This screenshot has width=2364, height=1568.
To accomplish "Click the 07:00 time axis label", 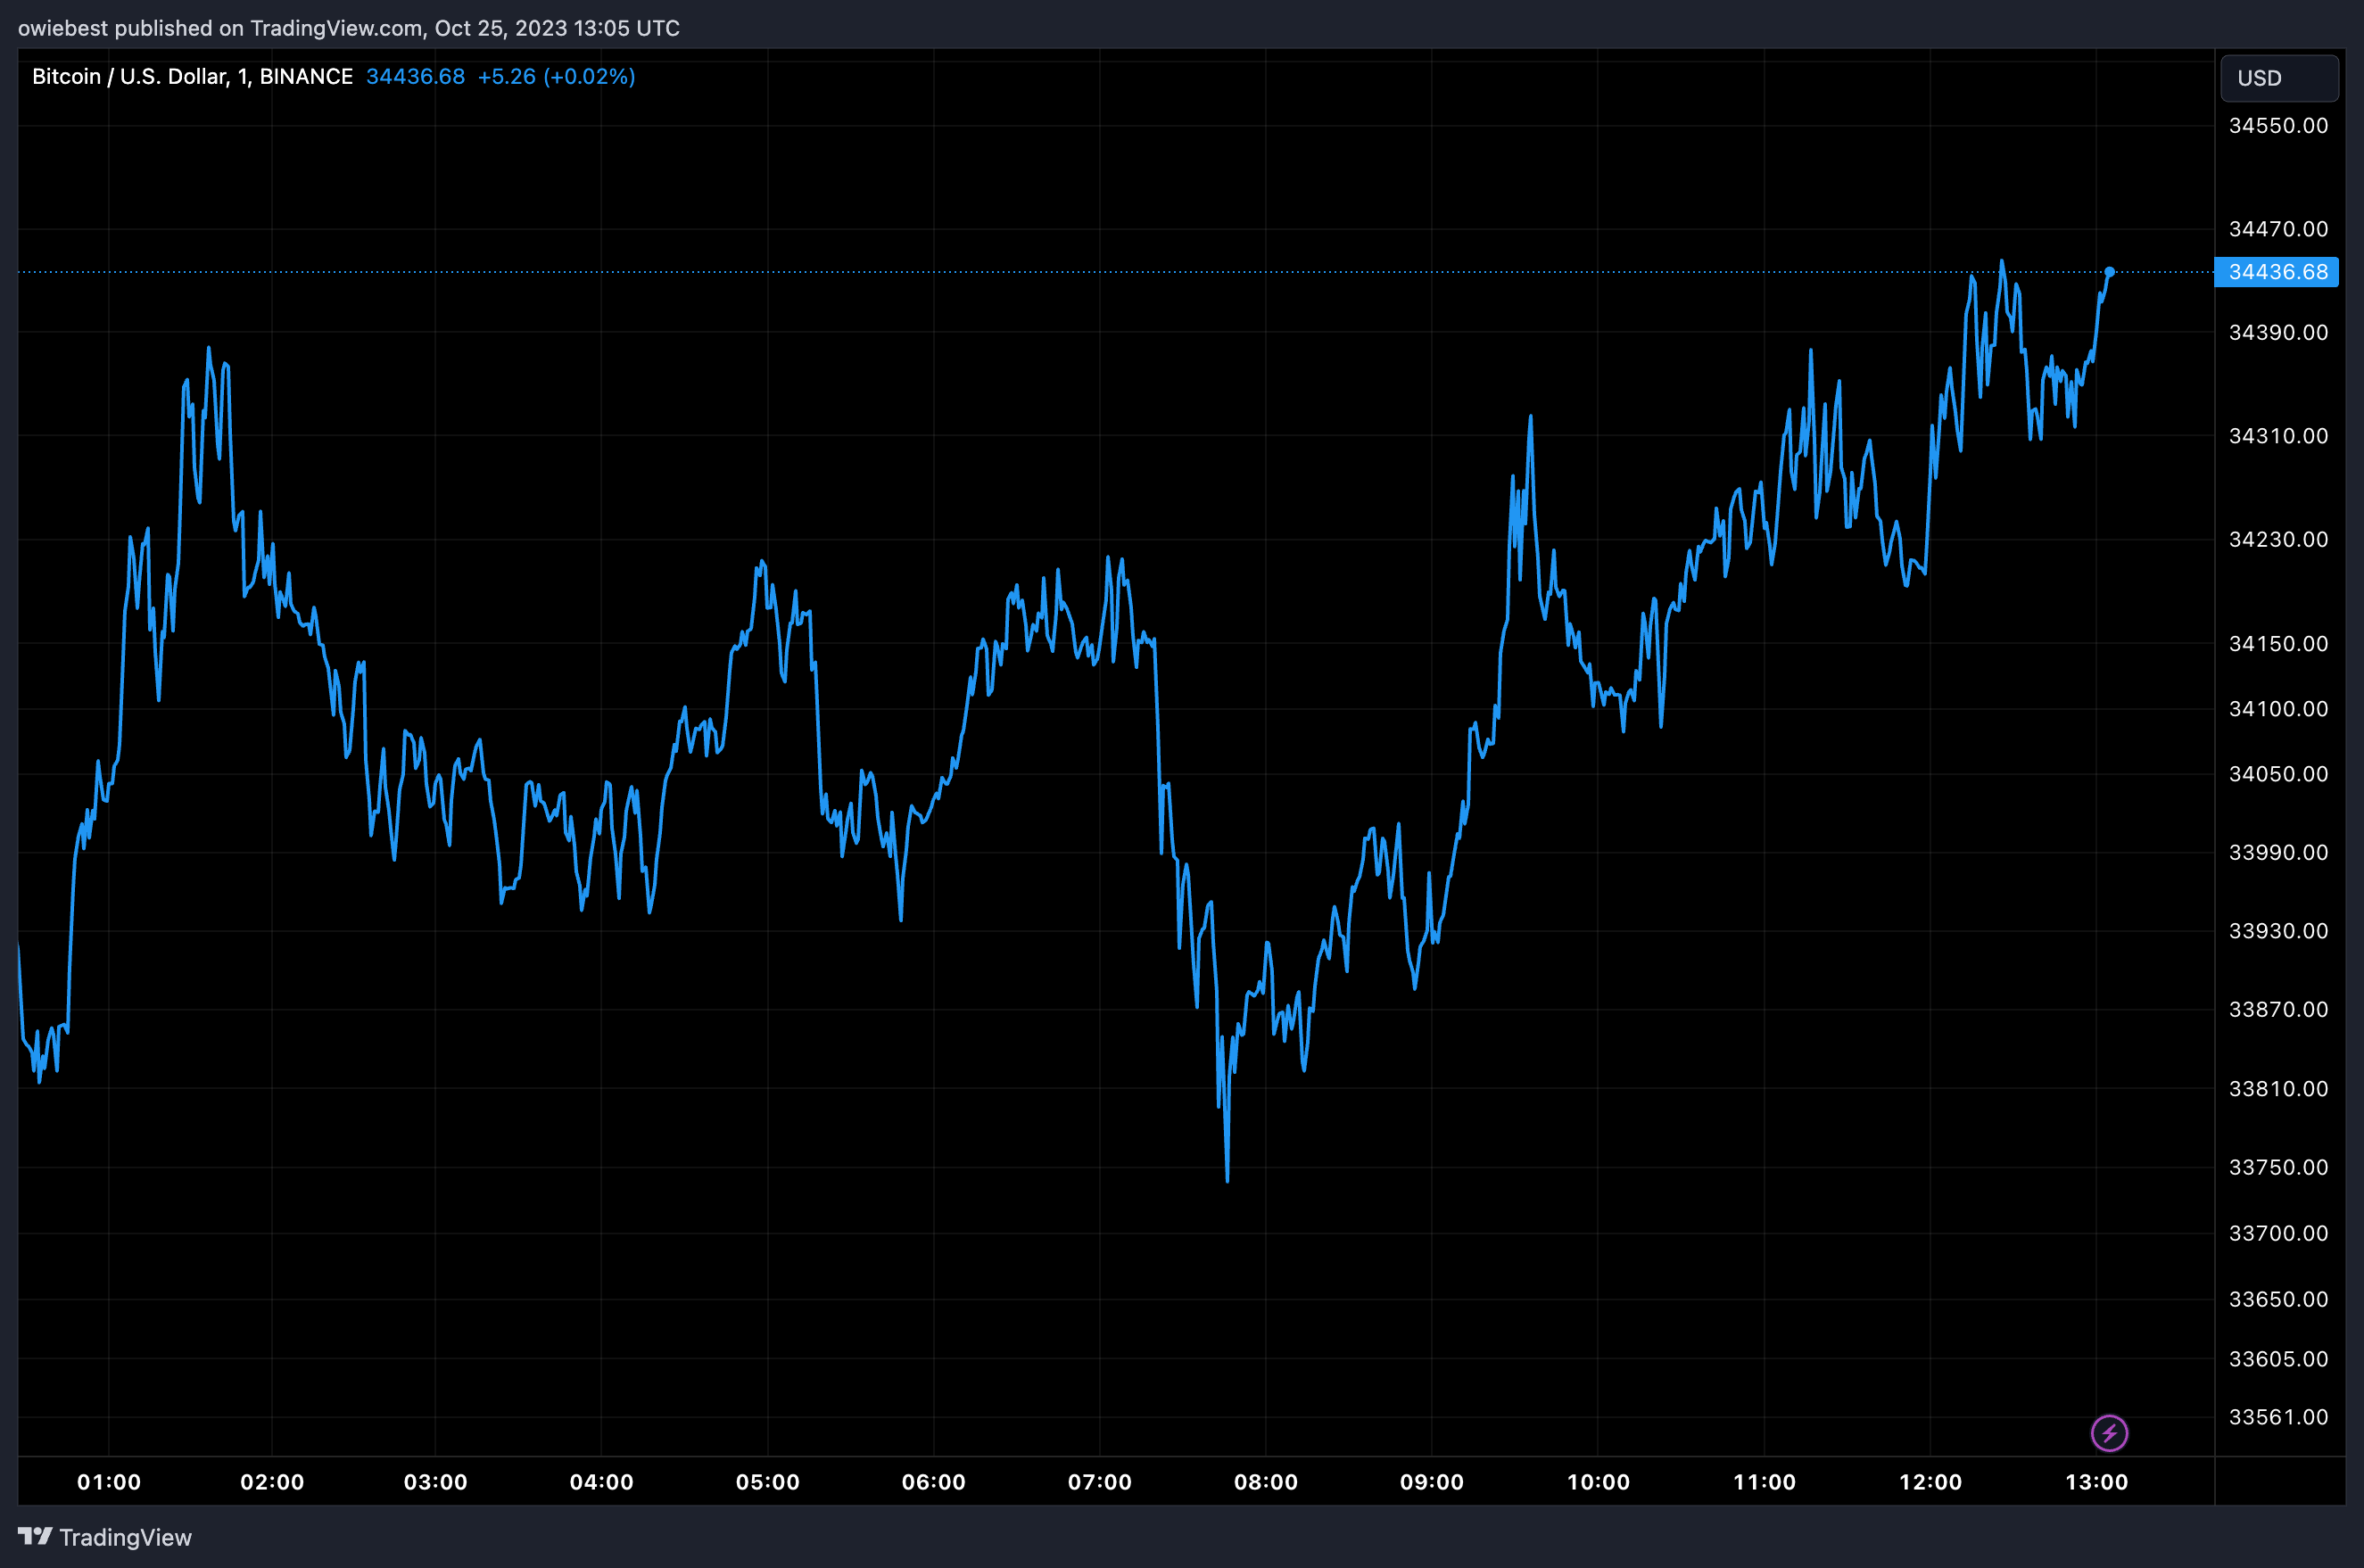I will pos(1100,1482).
